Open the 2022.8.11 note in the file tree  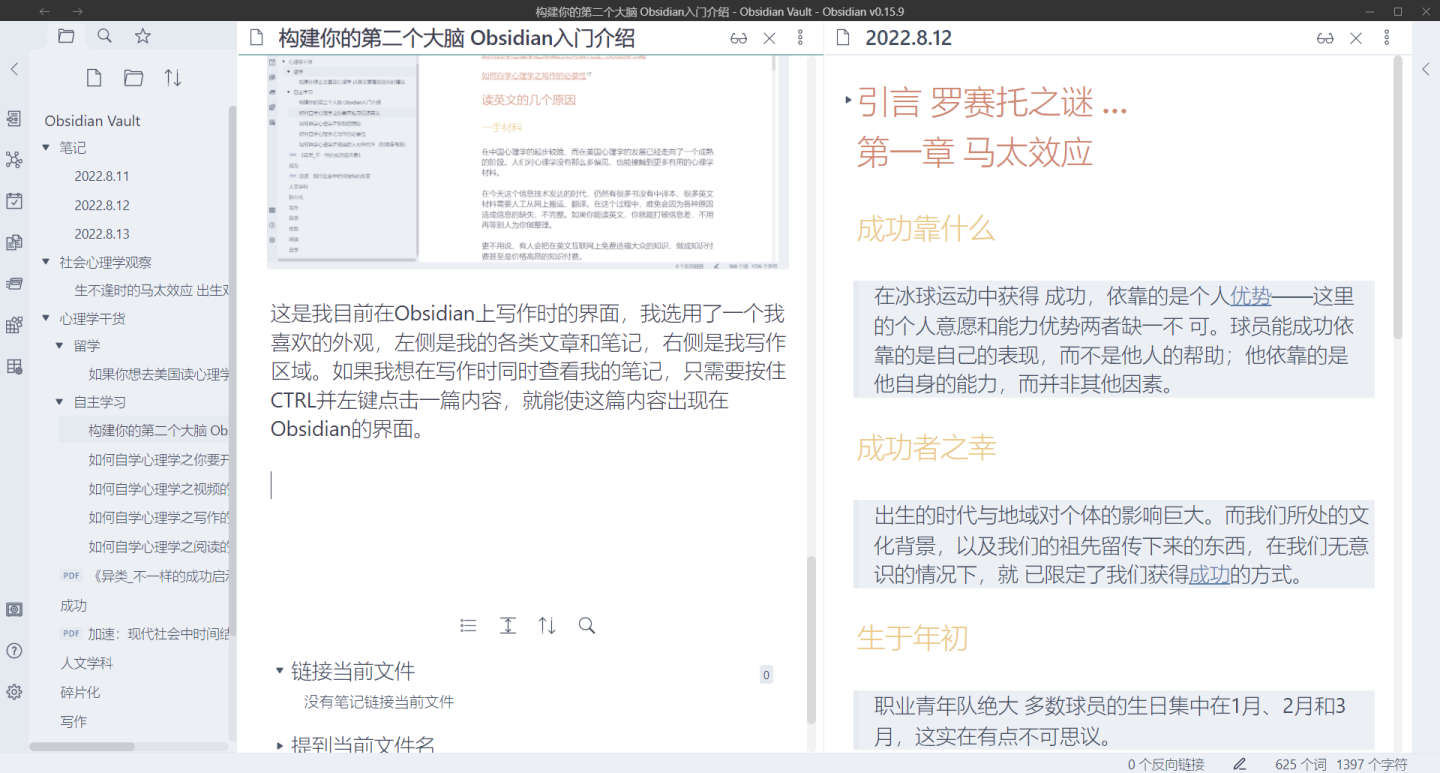[x=102, y=176]
